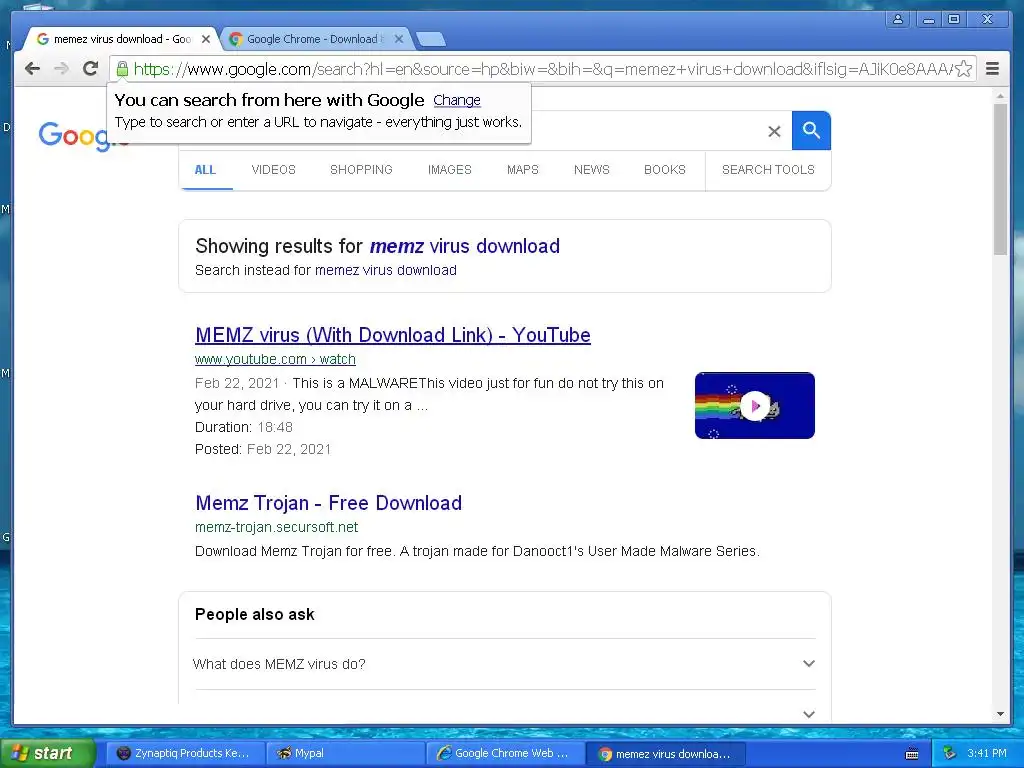Click the scrollbar down arrow
The height and width of the screenshot is (768, 1024).
click(x=1000, y=714)
